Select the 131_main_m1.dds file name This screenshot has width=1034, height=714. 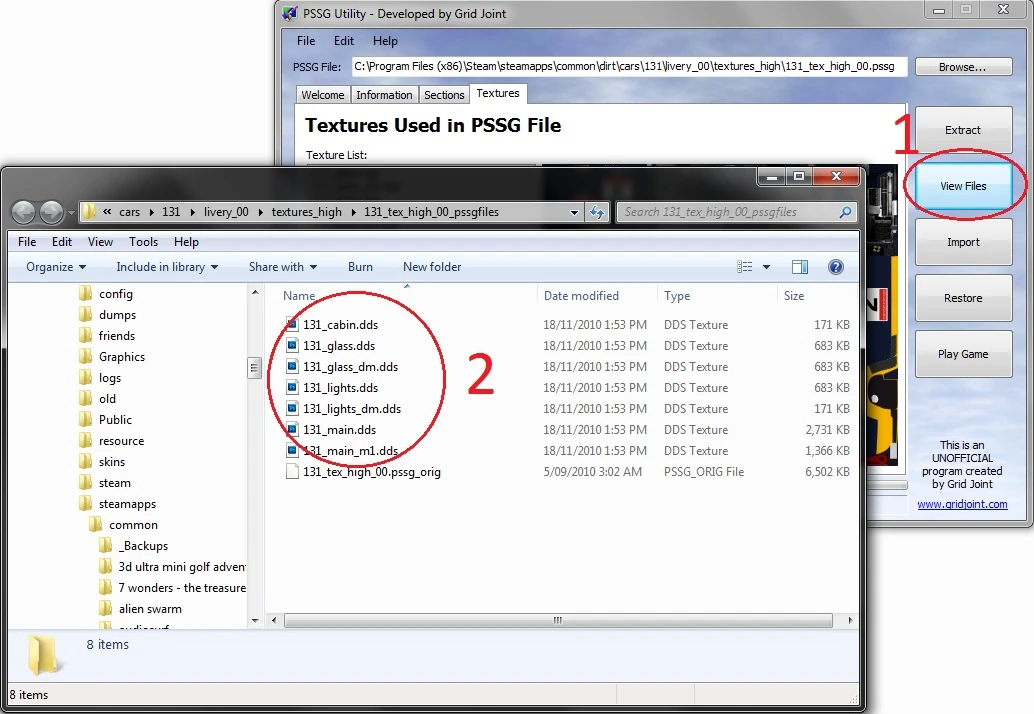pyautogui.click(x=350, y=451)
